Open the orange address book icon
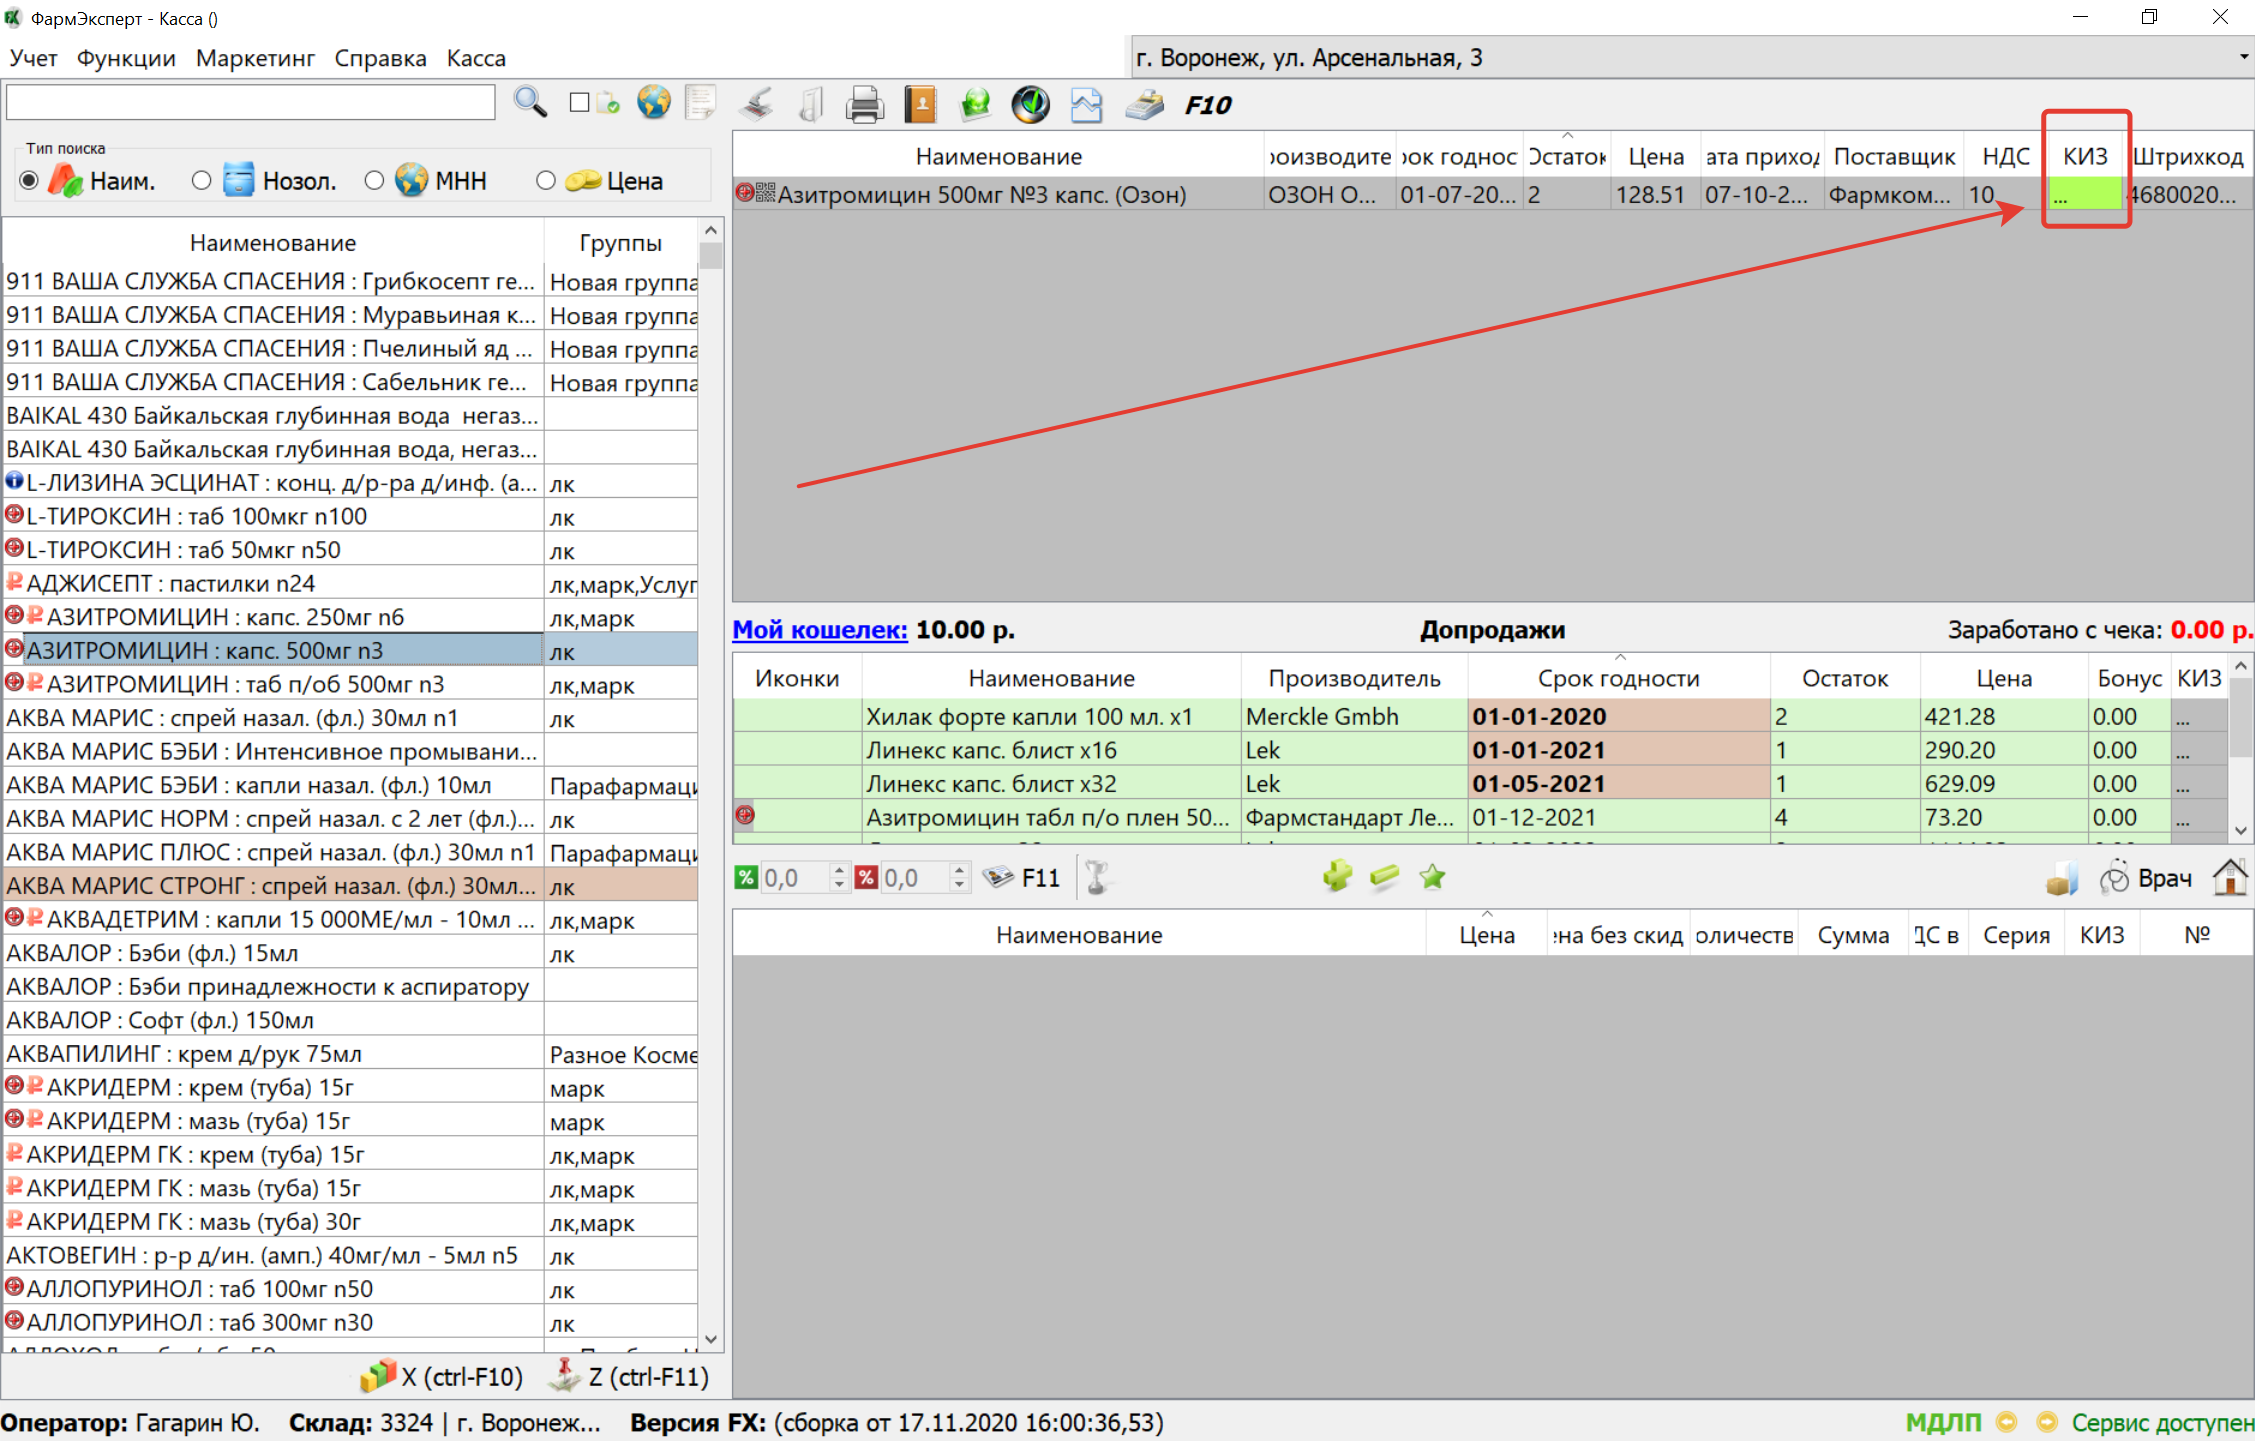The width and height of the screenshot is (2255, 1441). [920, 105]
